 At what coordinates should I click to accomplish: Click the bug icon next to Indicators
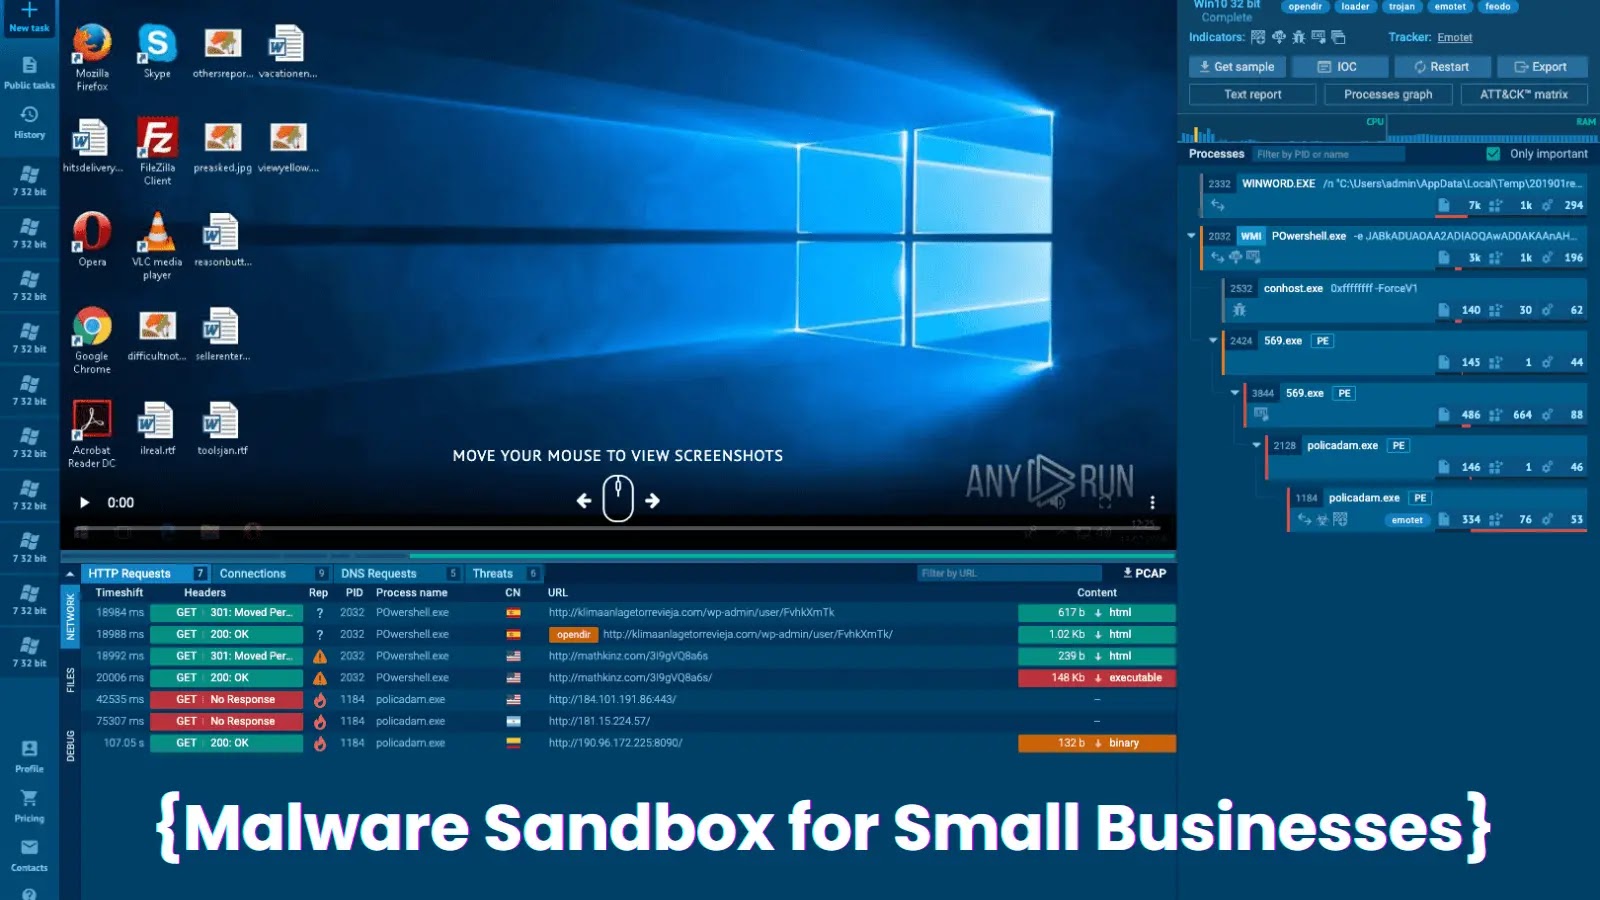tap(1299, 37)
